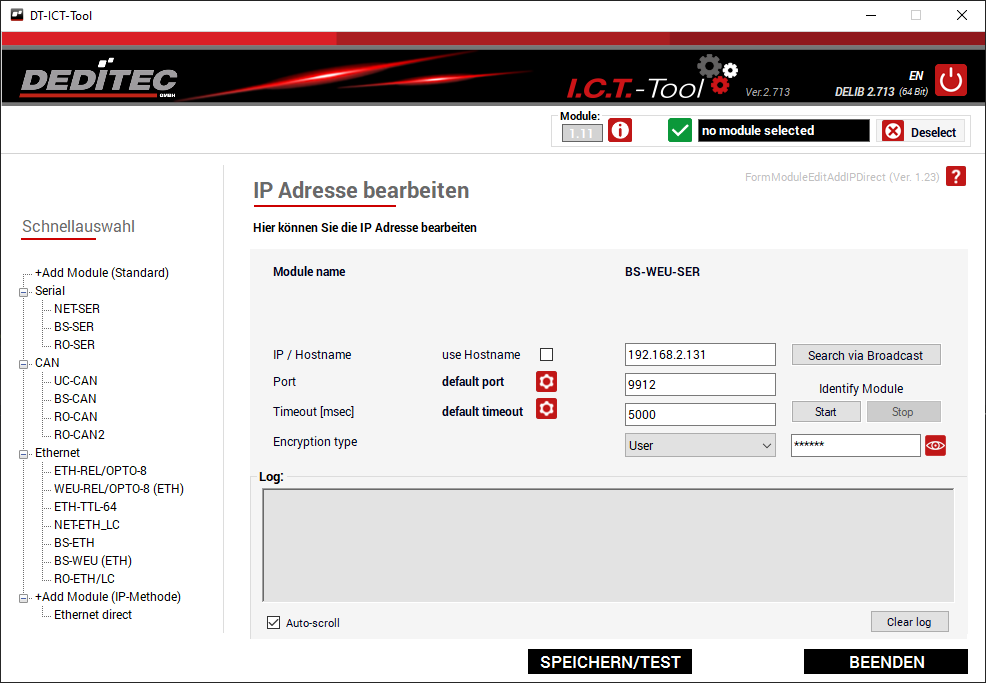This screenshot has width=986, height=683.
Task: Click the red help question mark icon
Action: pos(956,177)
